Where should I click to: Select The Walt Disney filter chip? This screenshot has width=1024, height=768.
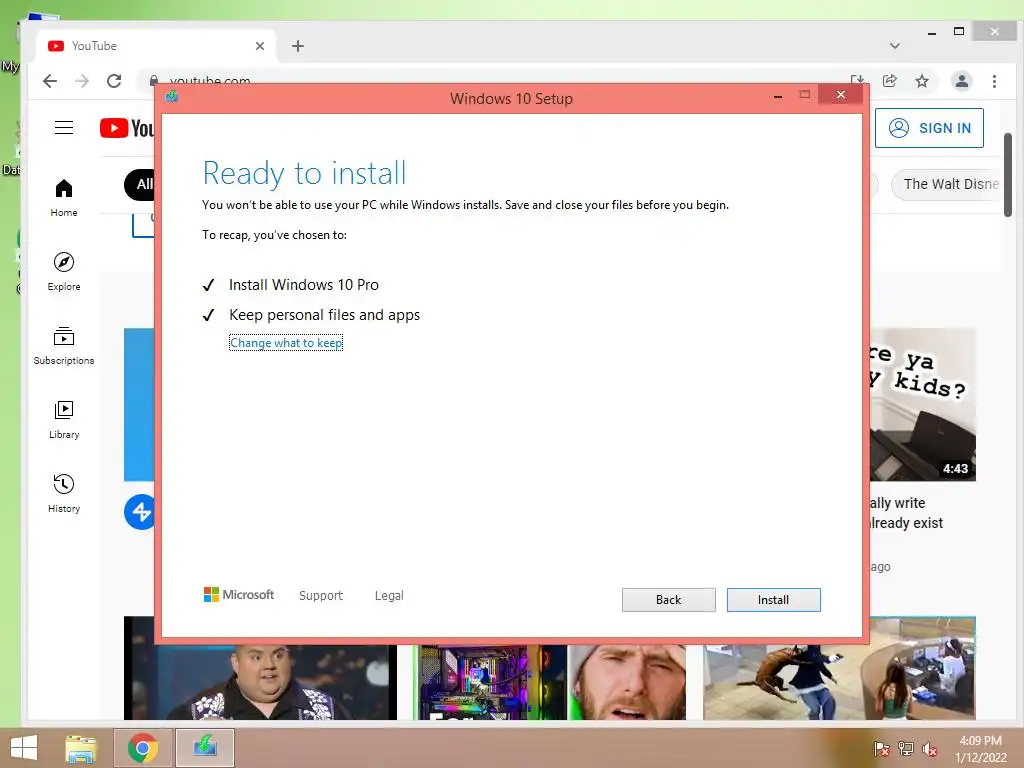[x=946, y=184]
